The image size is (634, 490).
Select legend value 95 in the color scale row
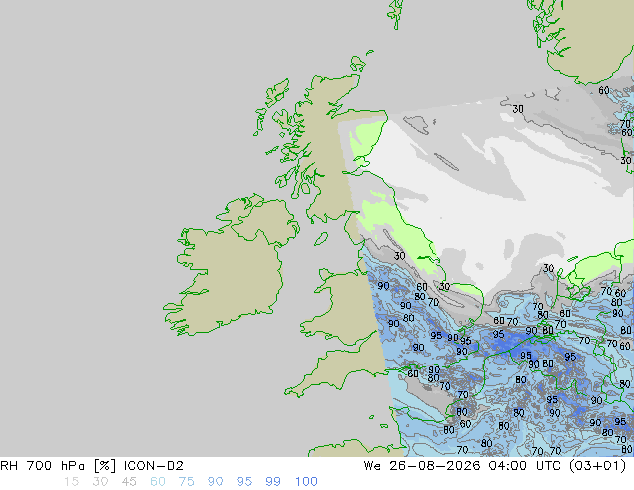(x=244, y=482)
